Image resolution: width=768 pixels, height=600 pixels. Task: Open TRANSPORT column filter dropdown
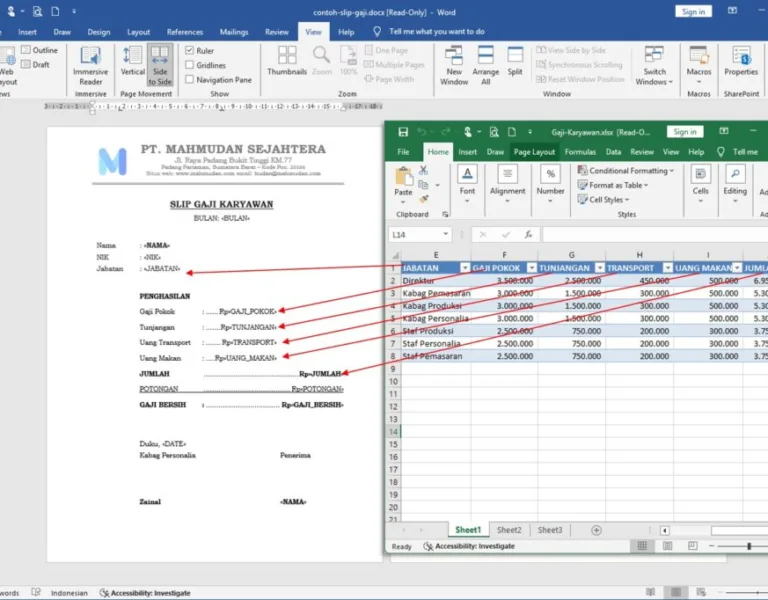[668, 268]
